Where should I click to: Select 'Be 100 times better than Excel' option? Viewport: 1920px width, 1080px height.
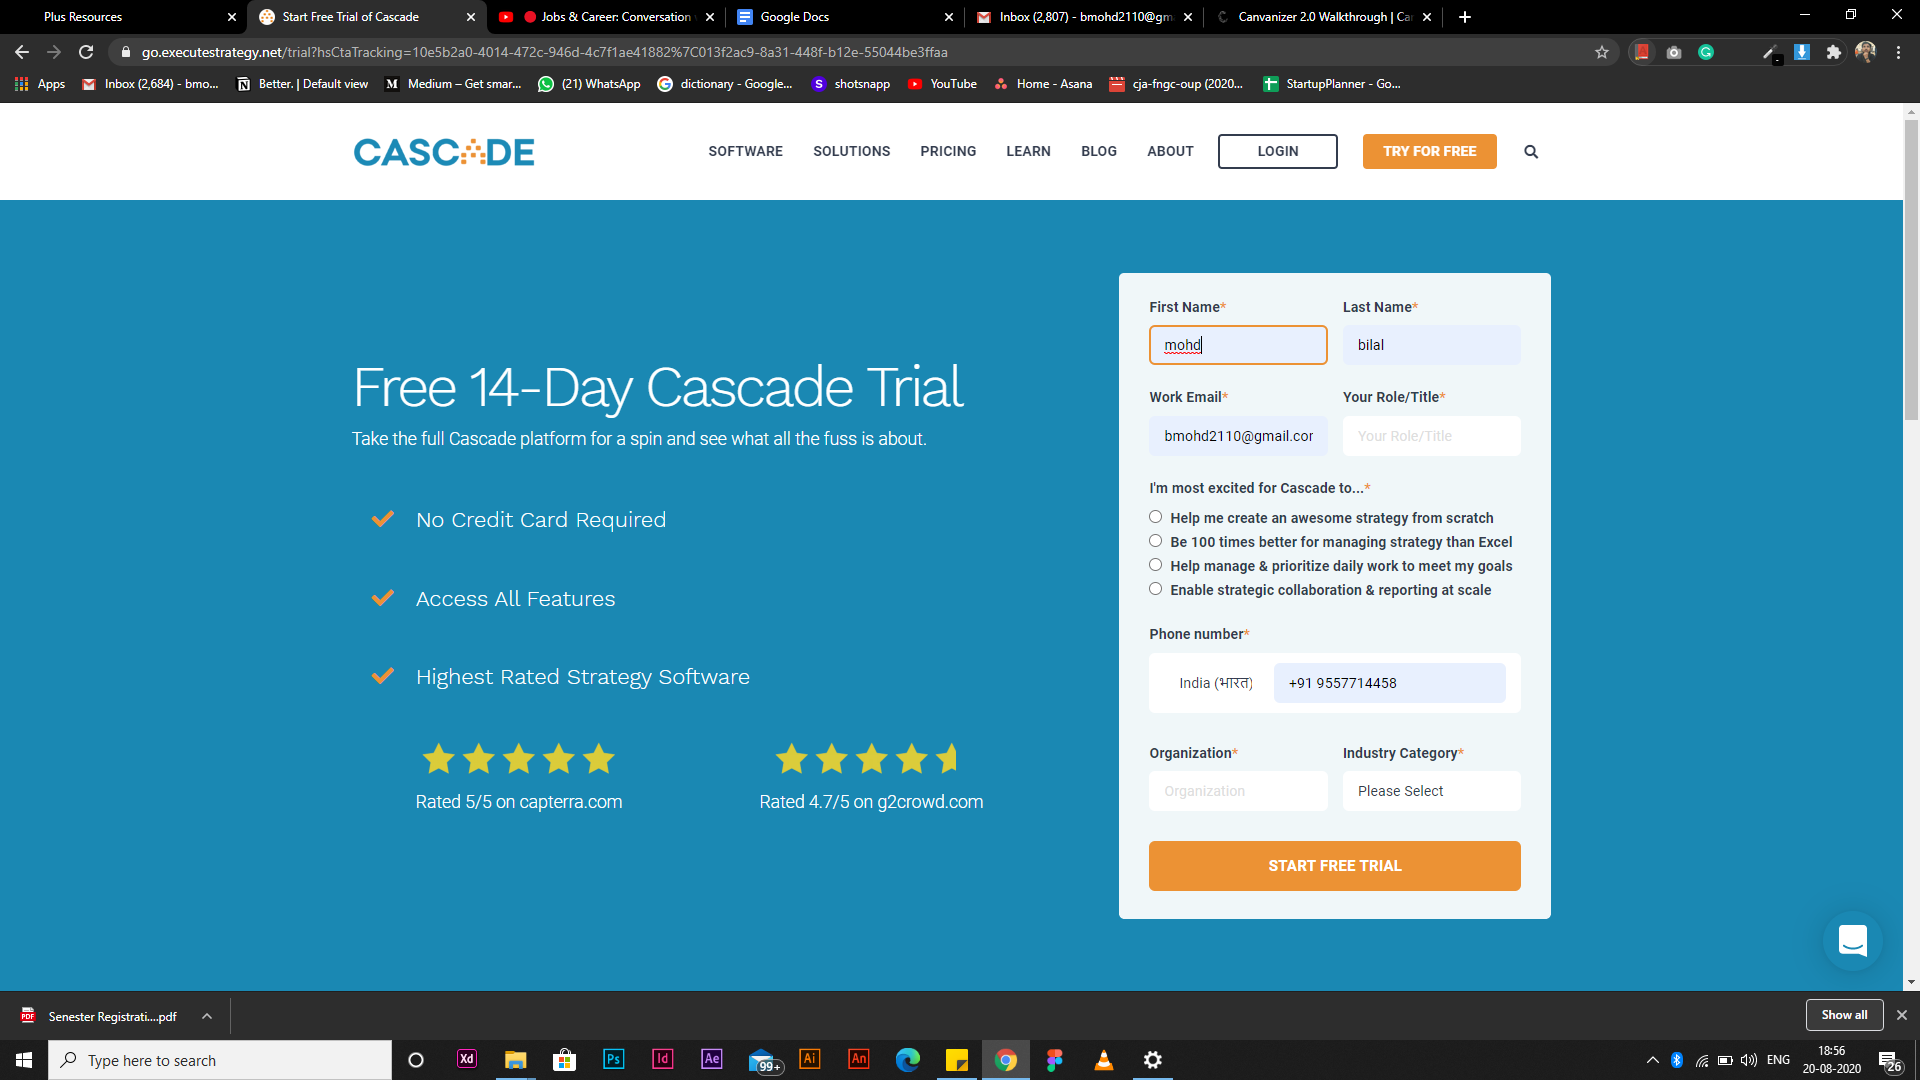[1155, 541]
